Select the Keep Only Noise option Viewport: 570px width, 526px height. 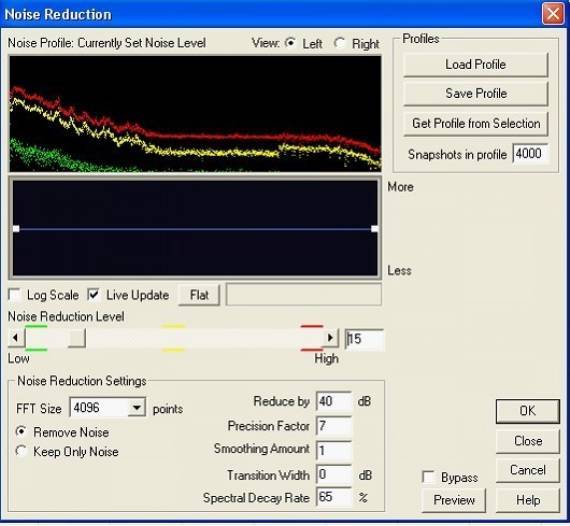(x=21, y=451)
